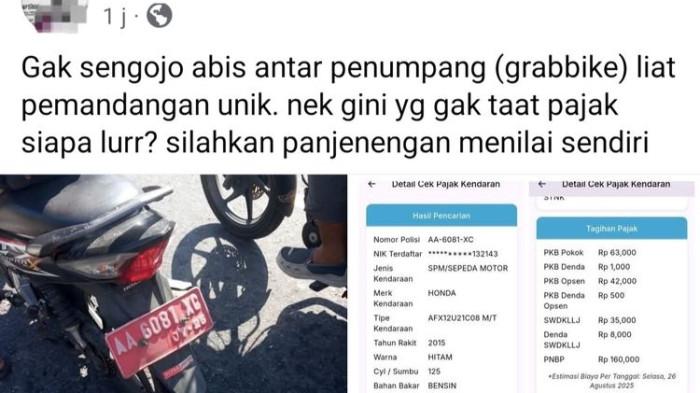This screenshot has width=700, height=393.
Task: Click the masked NIK Terdaftar number
Action: click(x=462, y=254)
